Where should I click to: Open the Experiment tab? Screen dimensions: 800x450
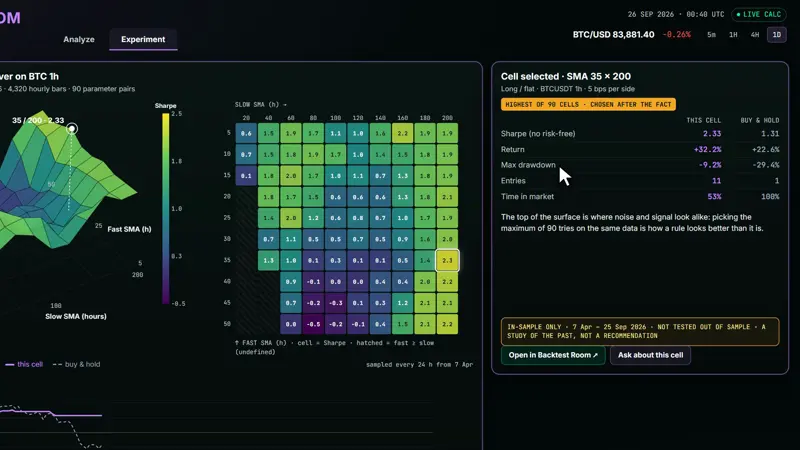coord(143,39)
